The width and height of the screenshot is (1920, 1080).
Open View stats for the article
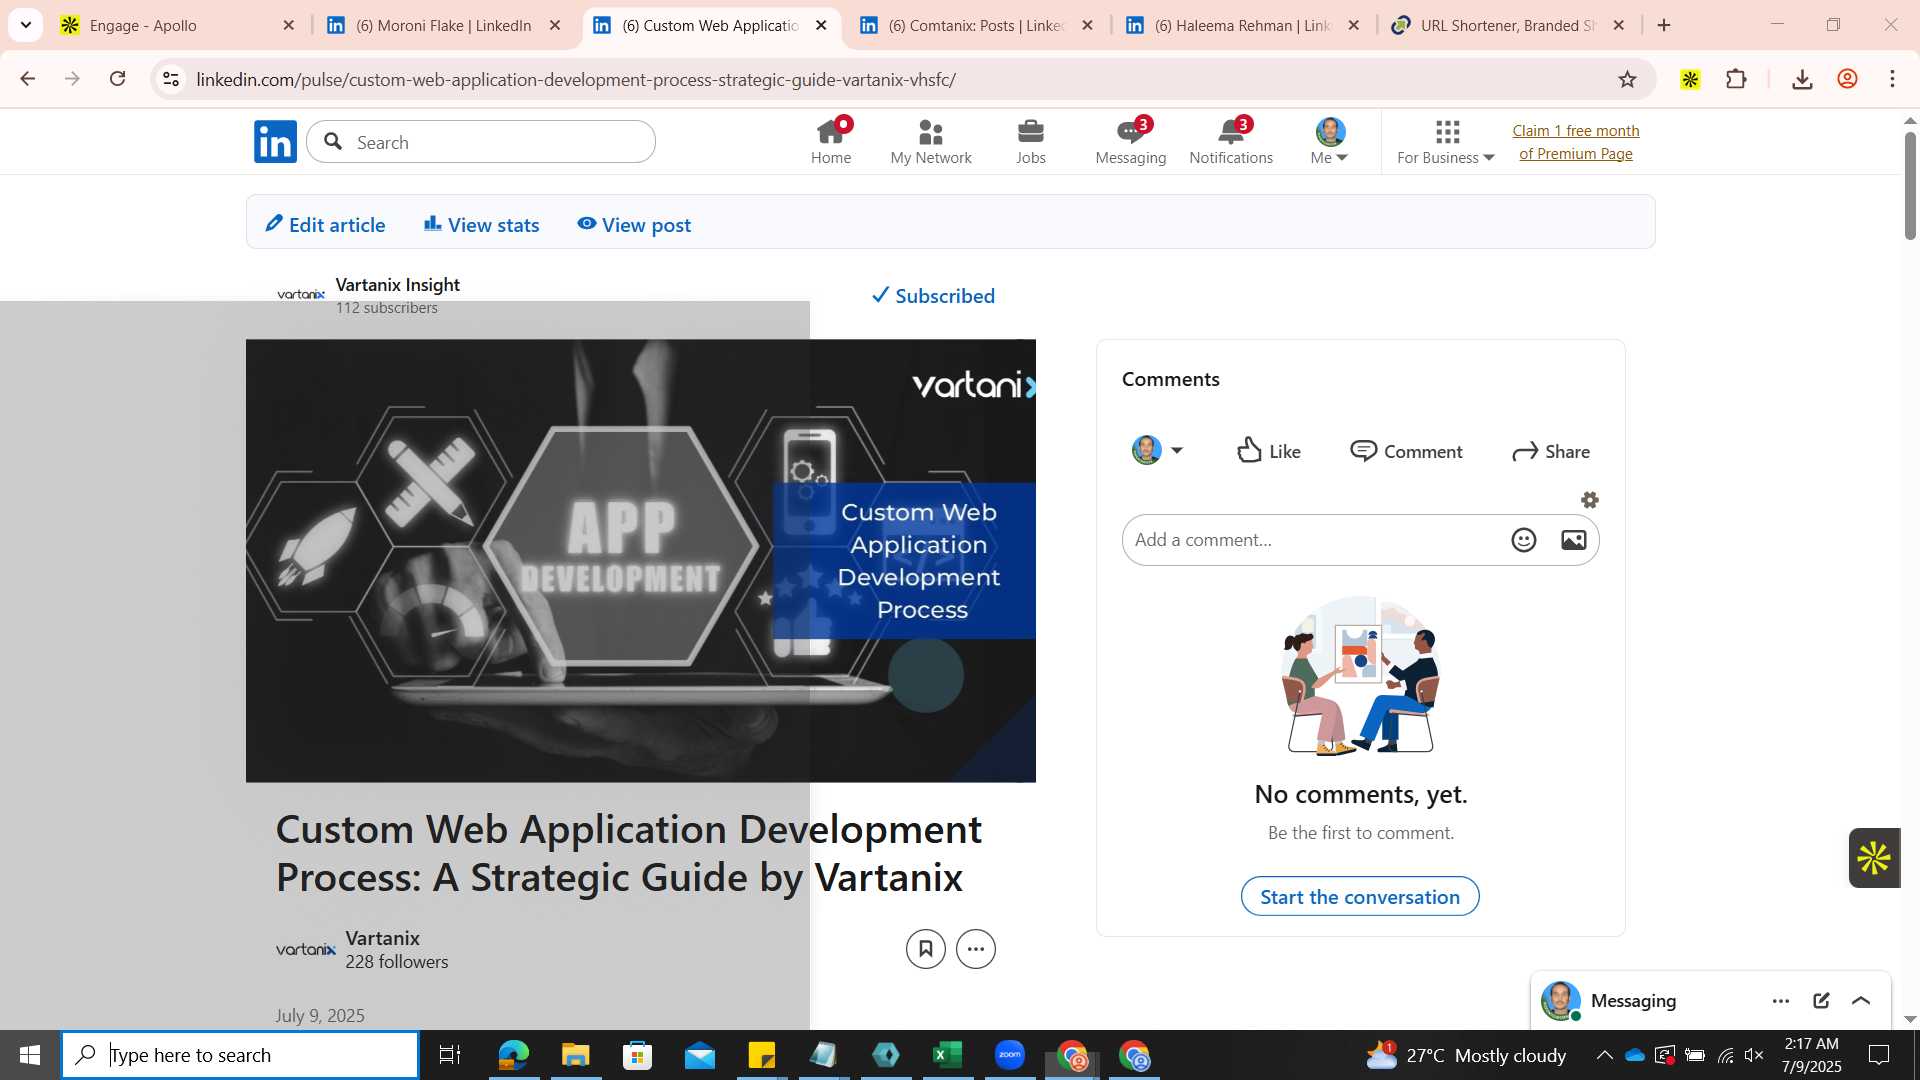tap(481, 225)
